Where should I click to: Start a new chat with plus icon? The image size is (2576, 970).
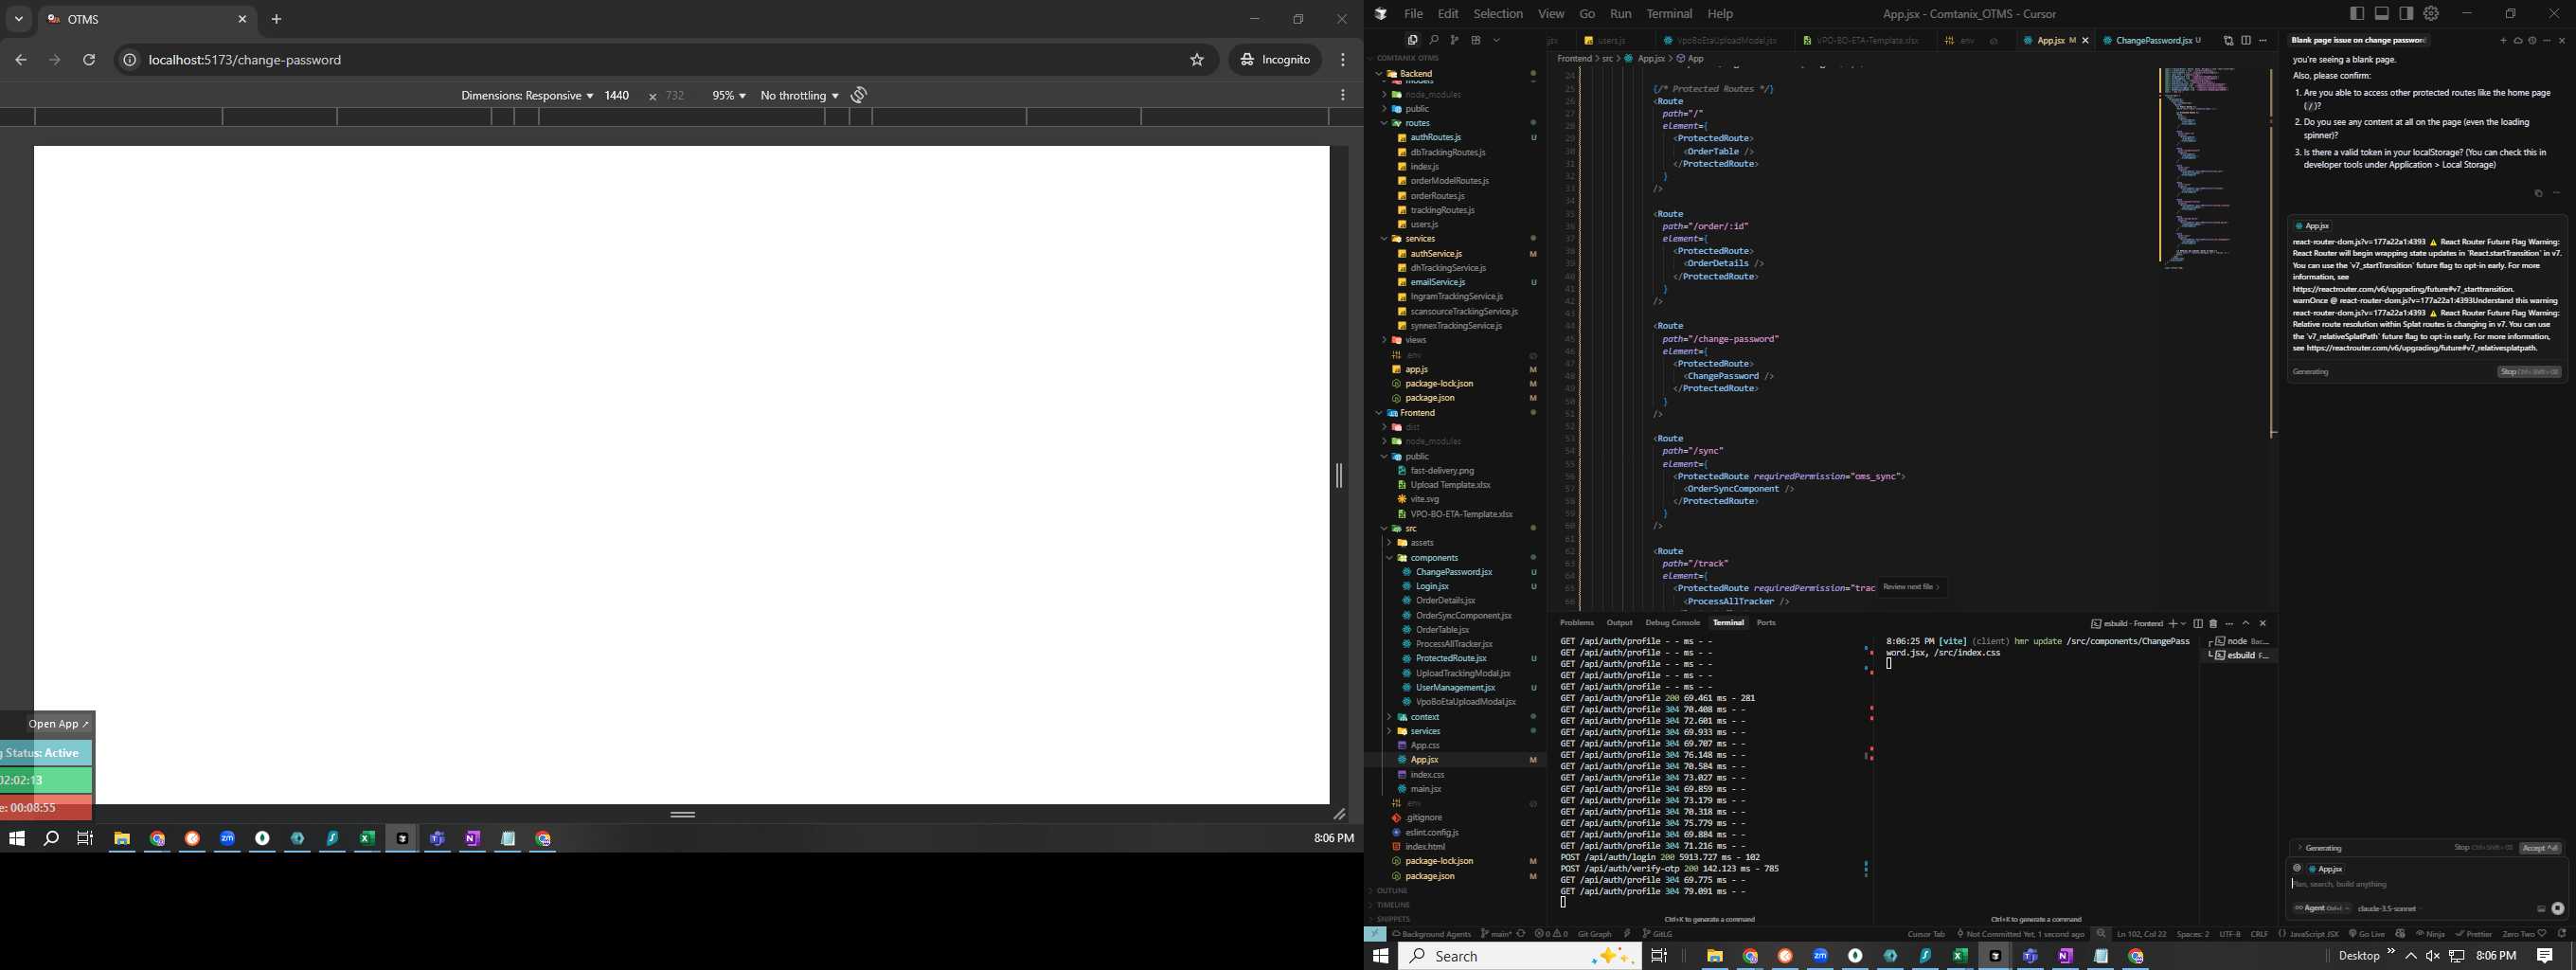coord(2503,40)
